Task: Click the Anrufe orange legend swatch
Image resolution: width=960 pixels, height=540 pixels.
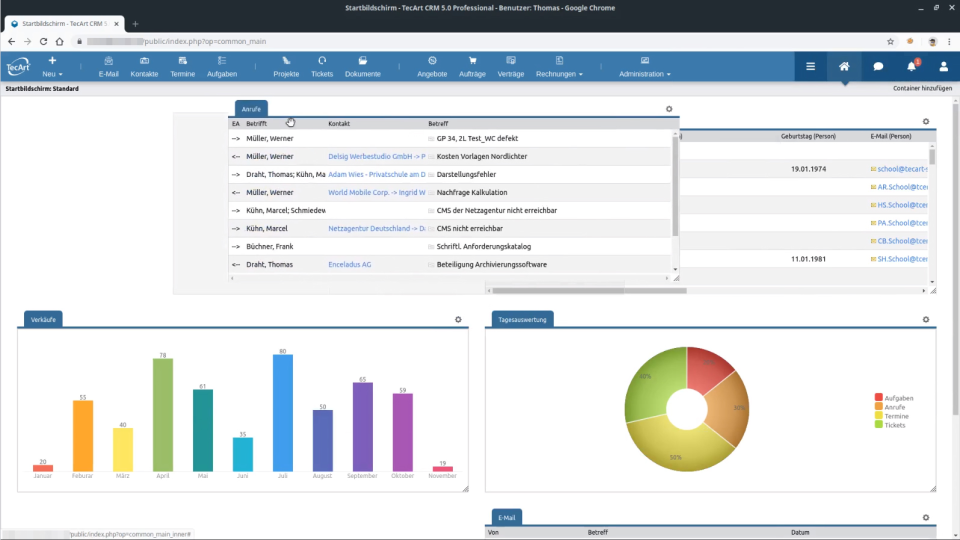Action: point(879,407)
